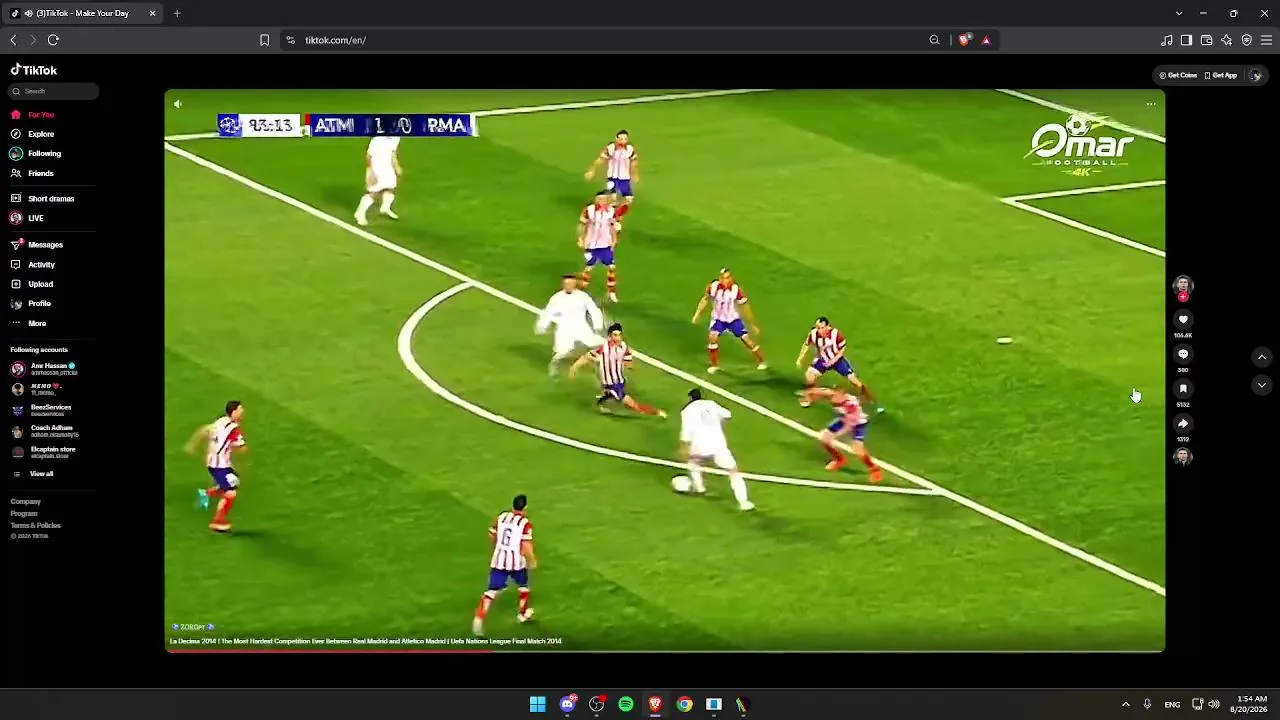This screenshot has height=720, width=1280.
Task: Focus the TikTok search box
Action: point(54,91)
